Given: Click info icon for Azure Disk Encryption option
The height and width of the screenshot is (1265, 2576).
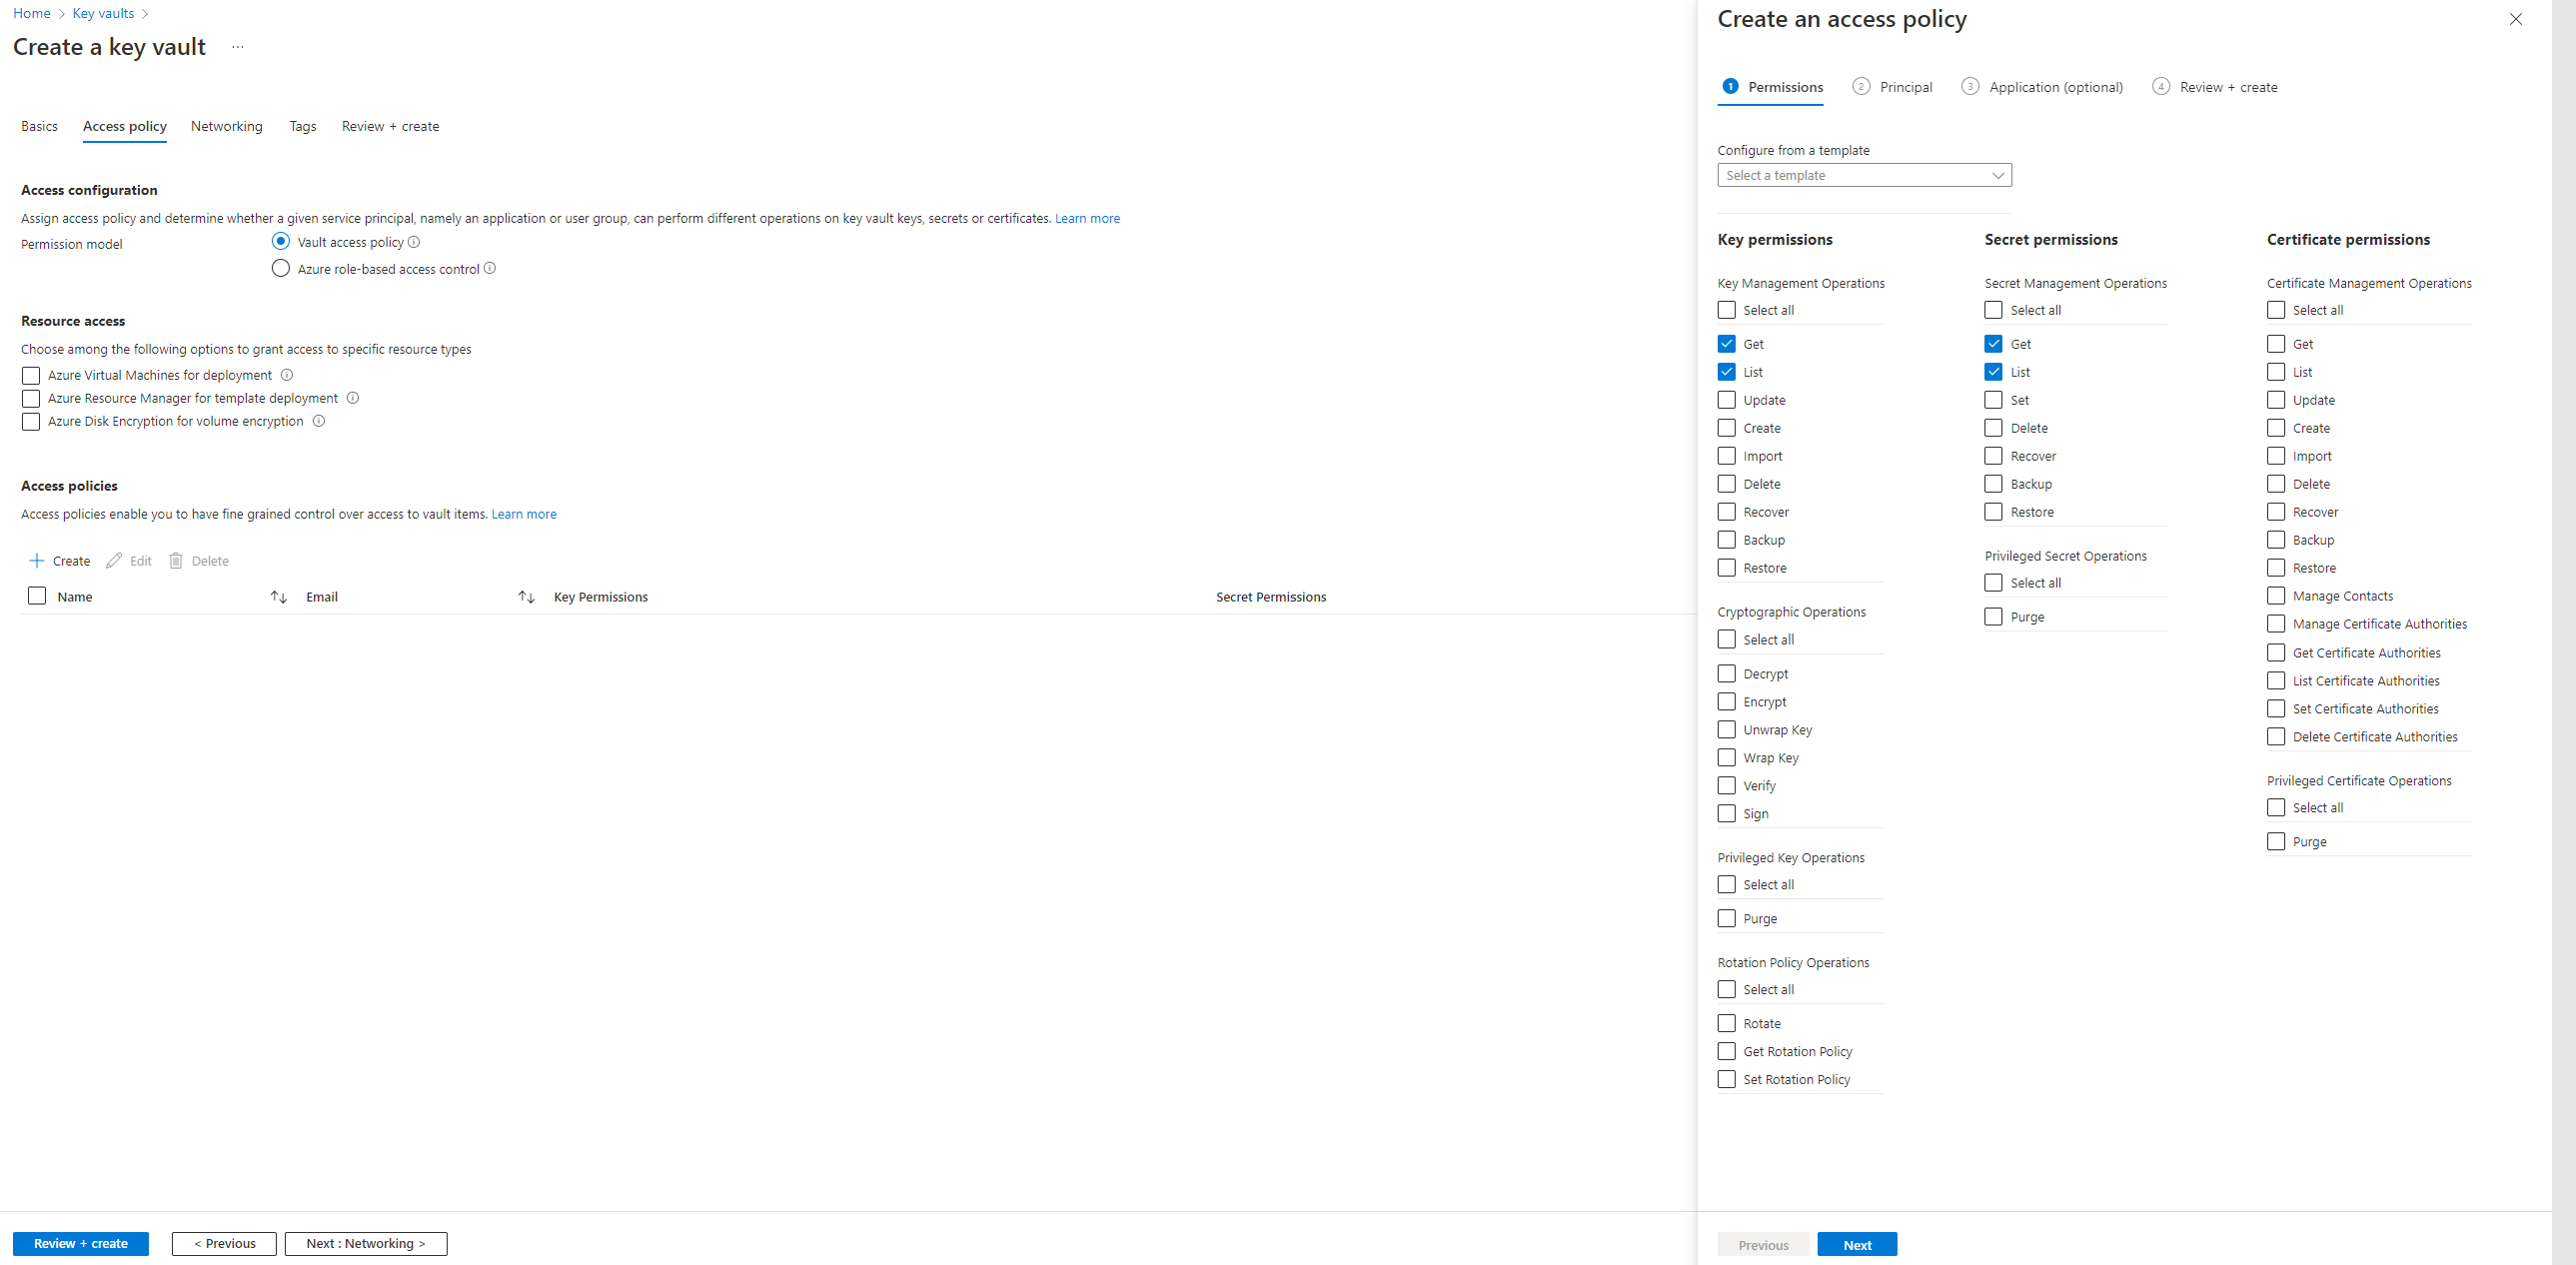Looking at the screenshot, I should [319, 421].
